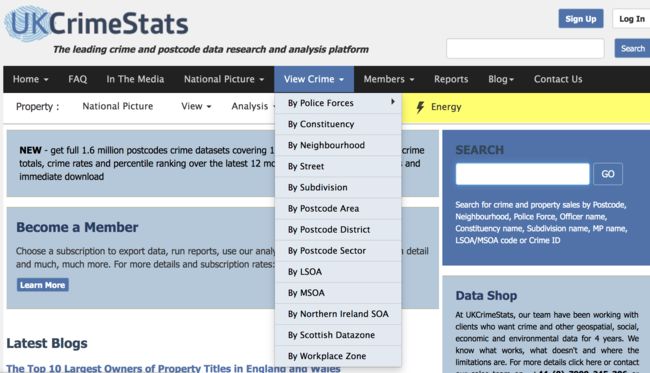This screenshot has height=373, width=650.
Task: Go to the FAQ page
Action: 78,79
